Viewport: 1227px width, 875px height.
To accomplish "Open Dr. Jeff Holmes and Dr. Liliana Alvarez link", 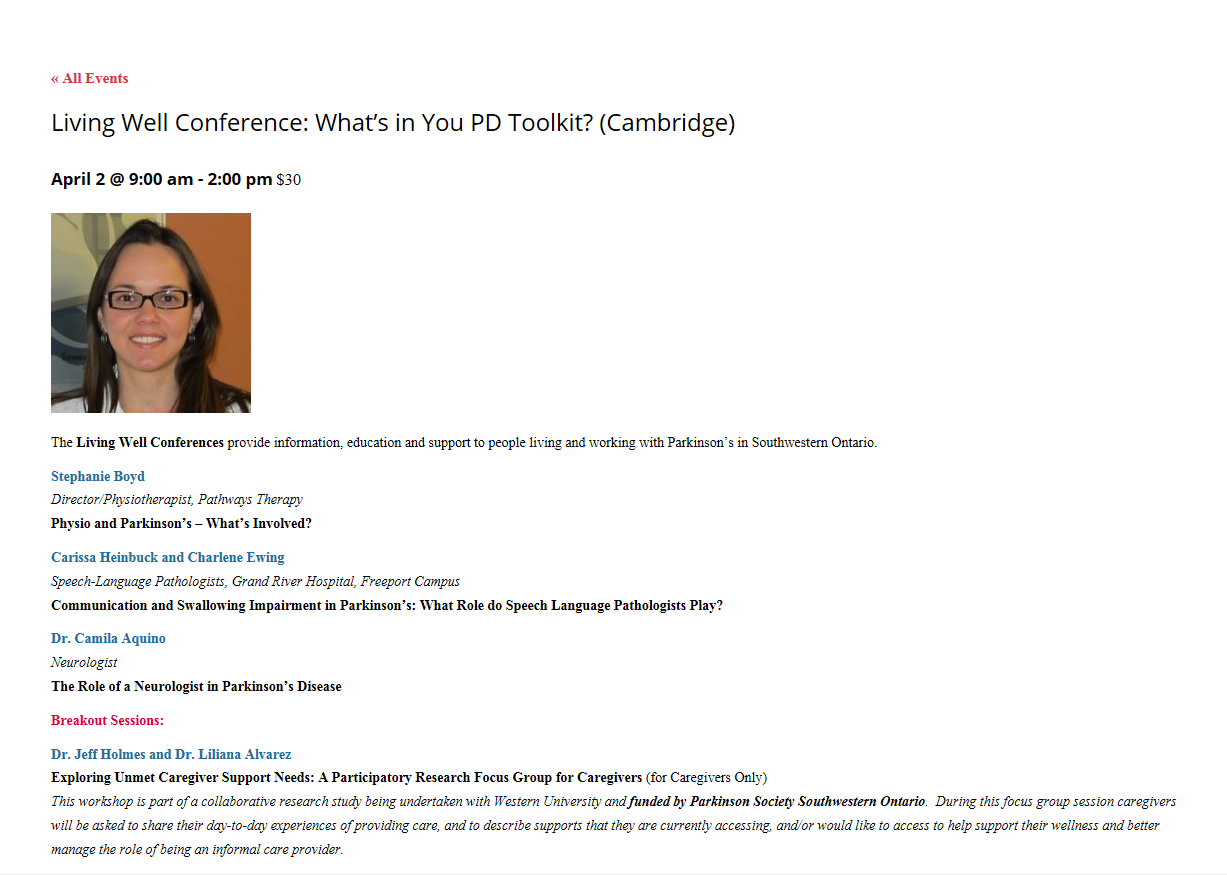I will [x=171, y=754].
